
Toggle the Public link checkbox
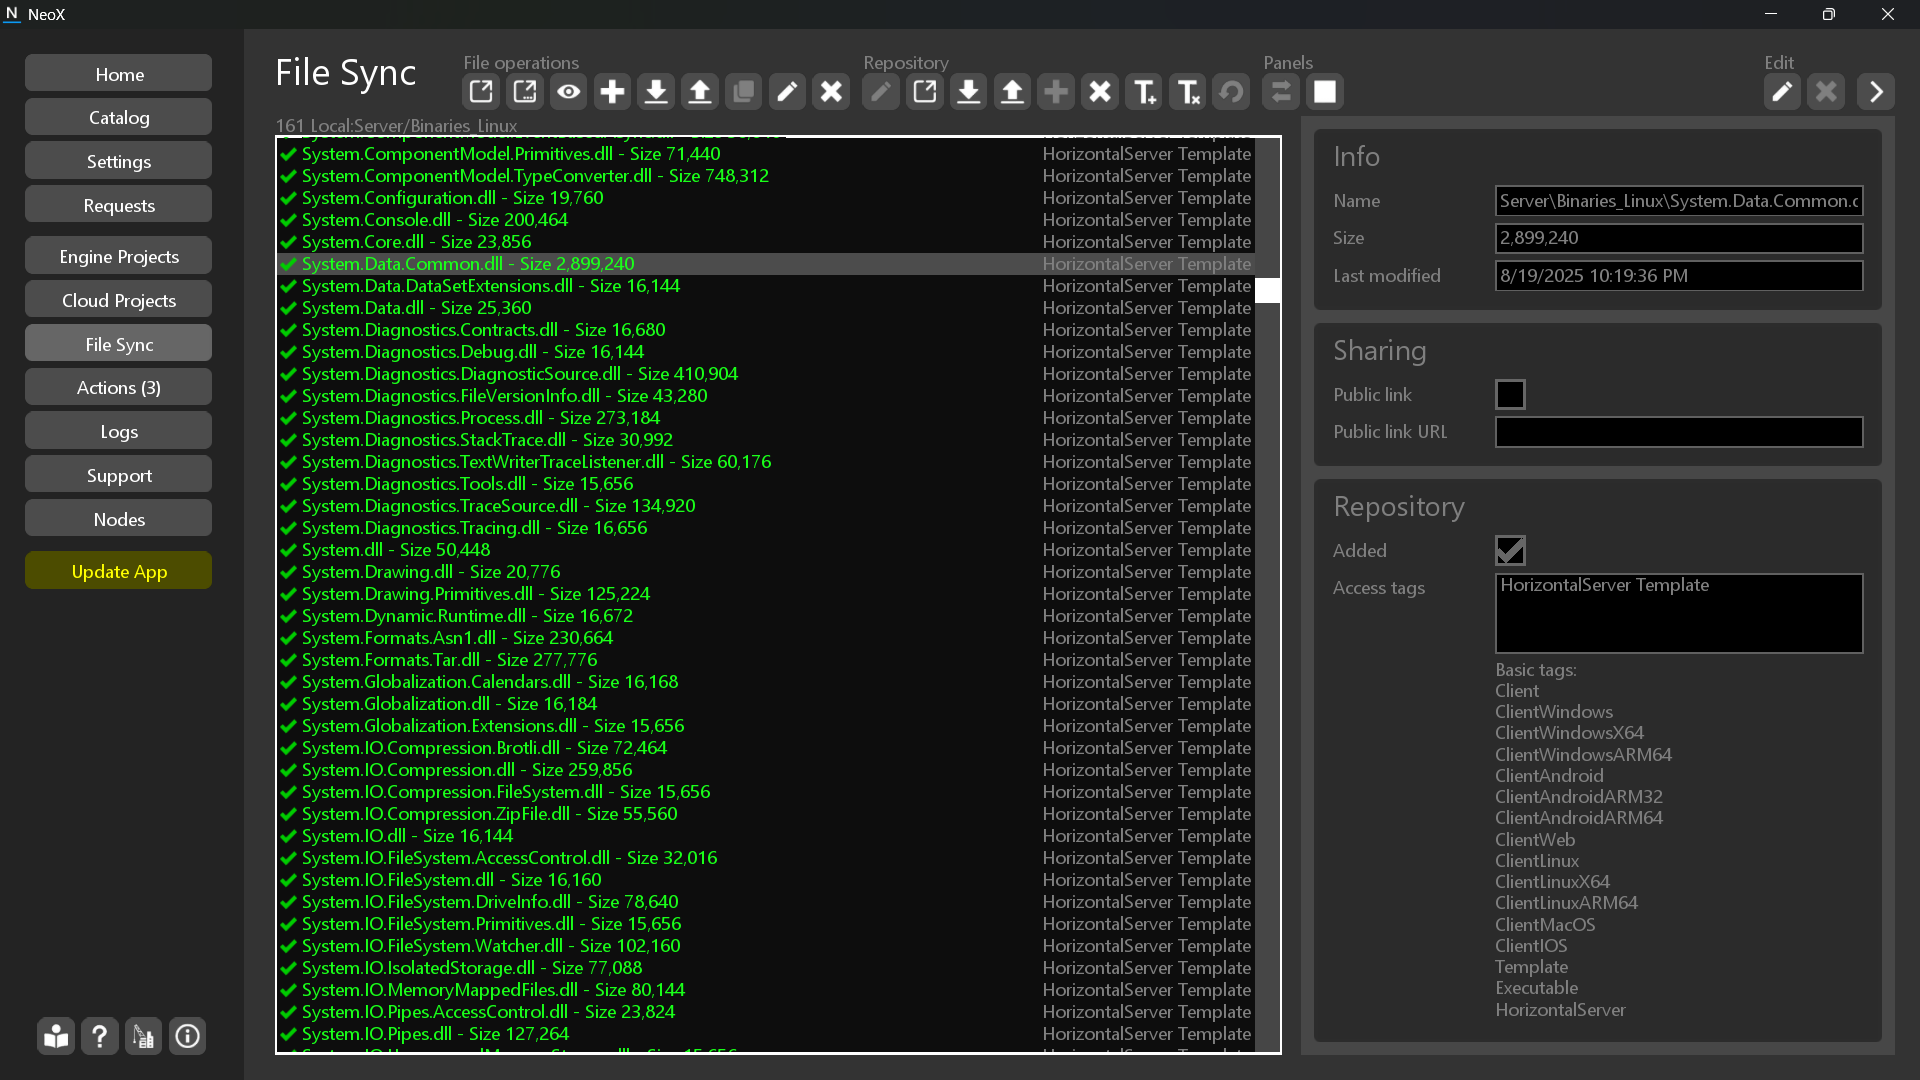pyautogui.click(x=1510, y=394)
